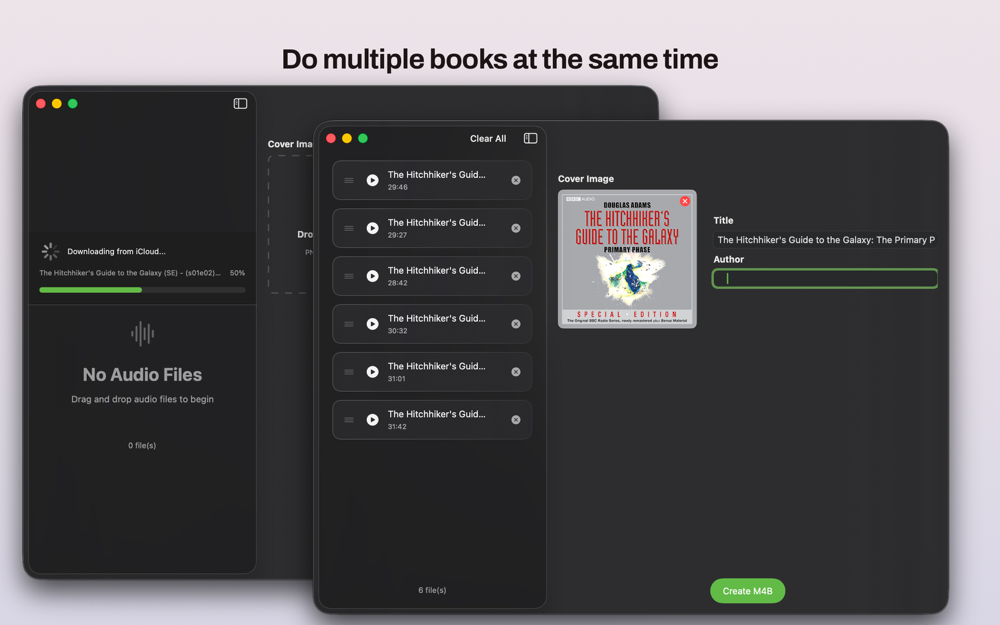
Task: Click the 'Author' field label
Action: (728, 260)
